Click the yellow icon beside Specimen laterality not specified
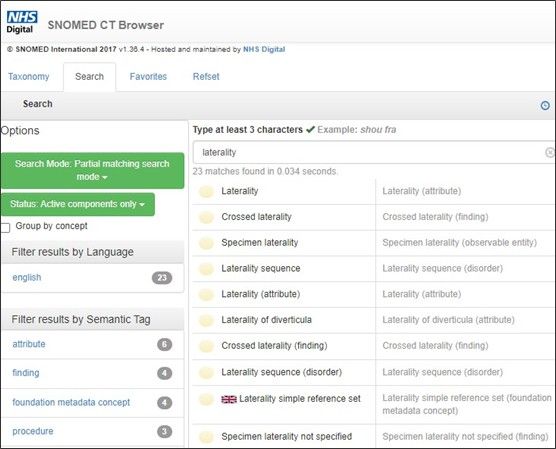 pyautogui.click(x=206, y=437)
